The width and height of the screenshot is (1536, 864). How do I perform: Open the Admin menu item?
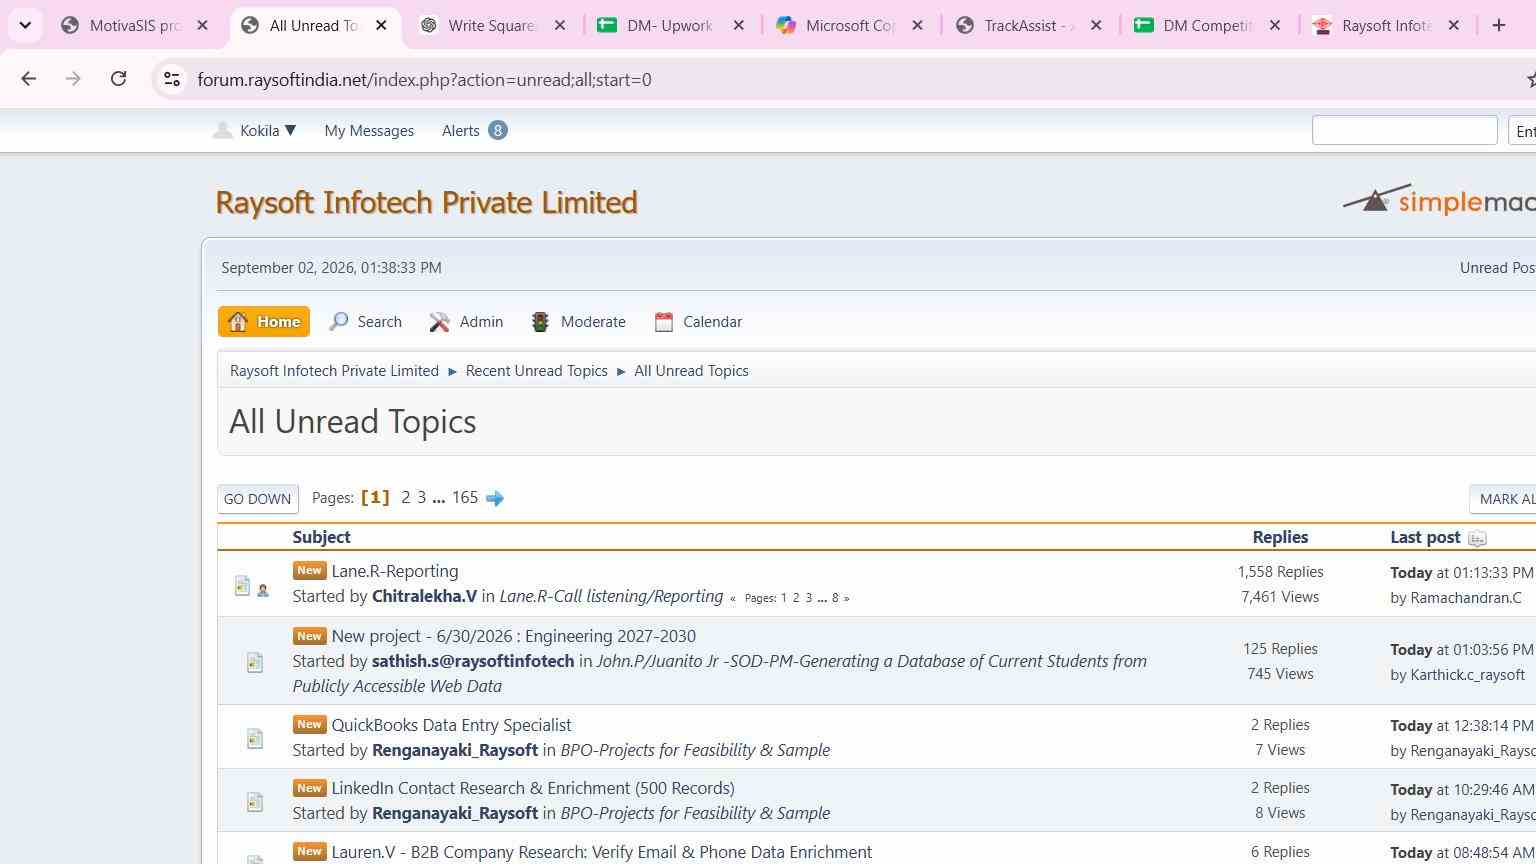[x=466, y=322]
